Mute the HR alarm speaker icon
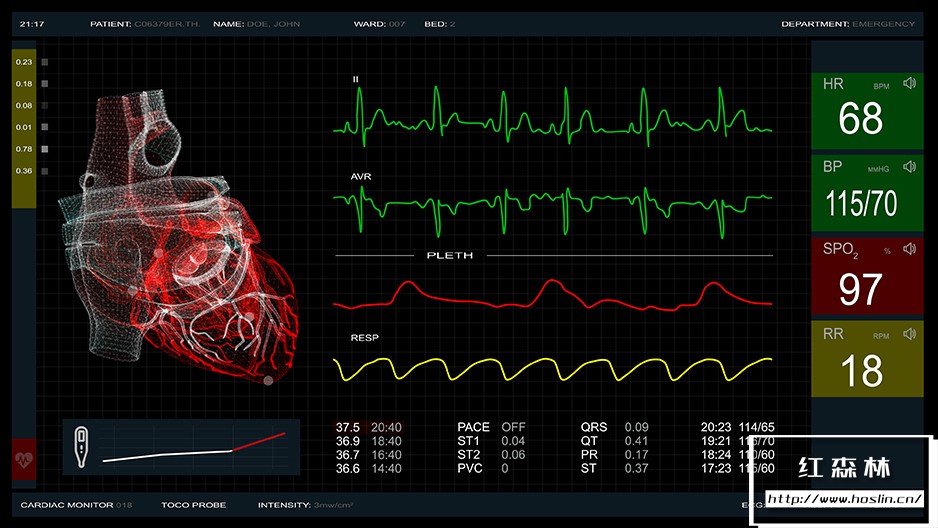 pyautogui.click(x=909, y=83)
